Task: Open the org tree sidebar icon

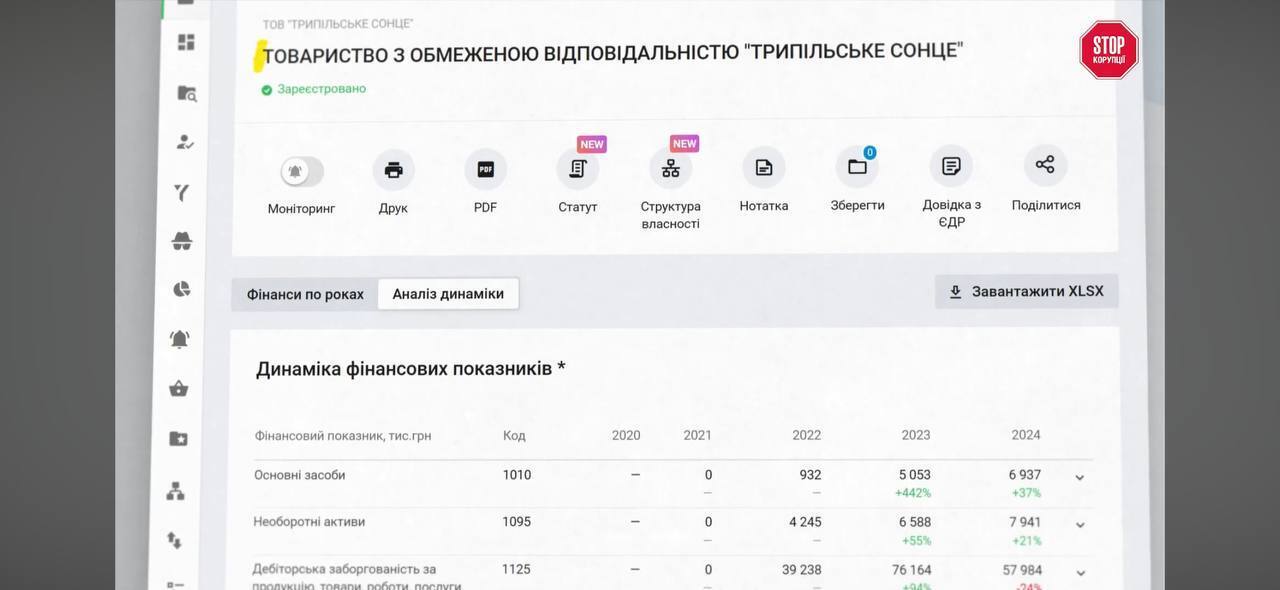Action: [176, 491]
